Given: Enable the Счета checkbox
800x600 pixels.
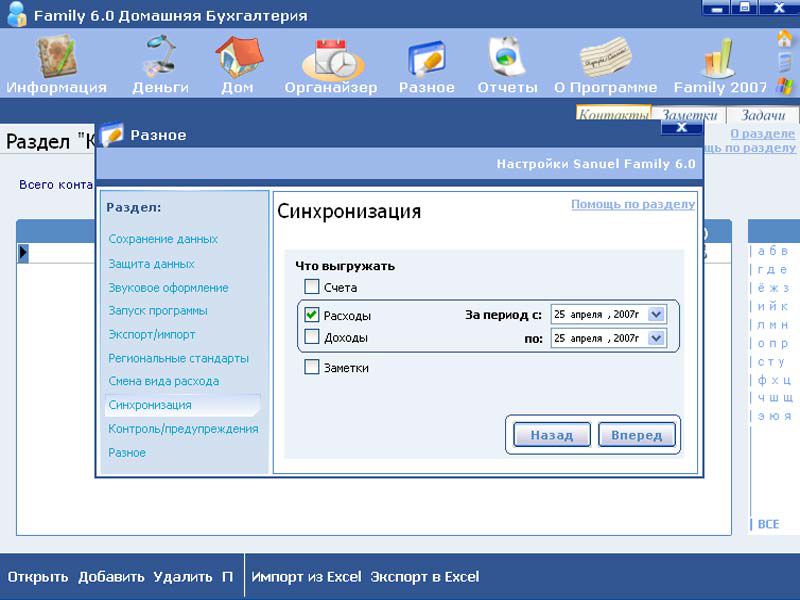Looking at the screenshot, I should coord(312,287).
